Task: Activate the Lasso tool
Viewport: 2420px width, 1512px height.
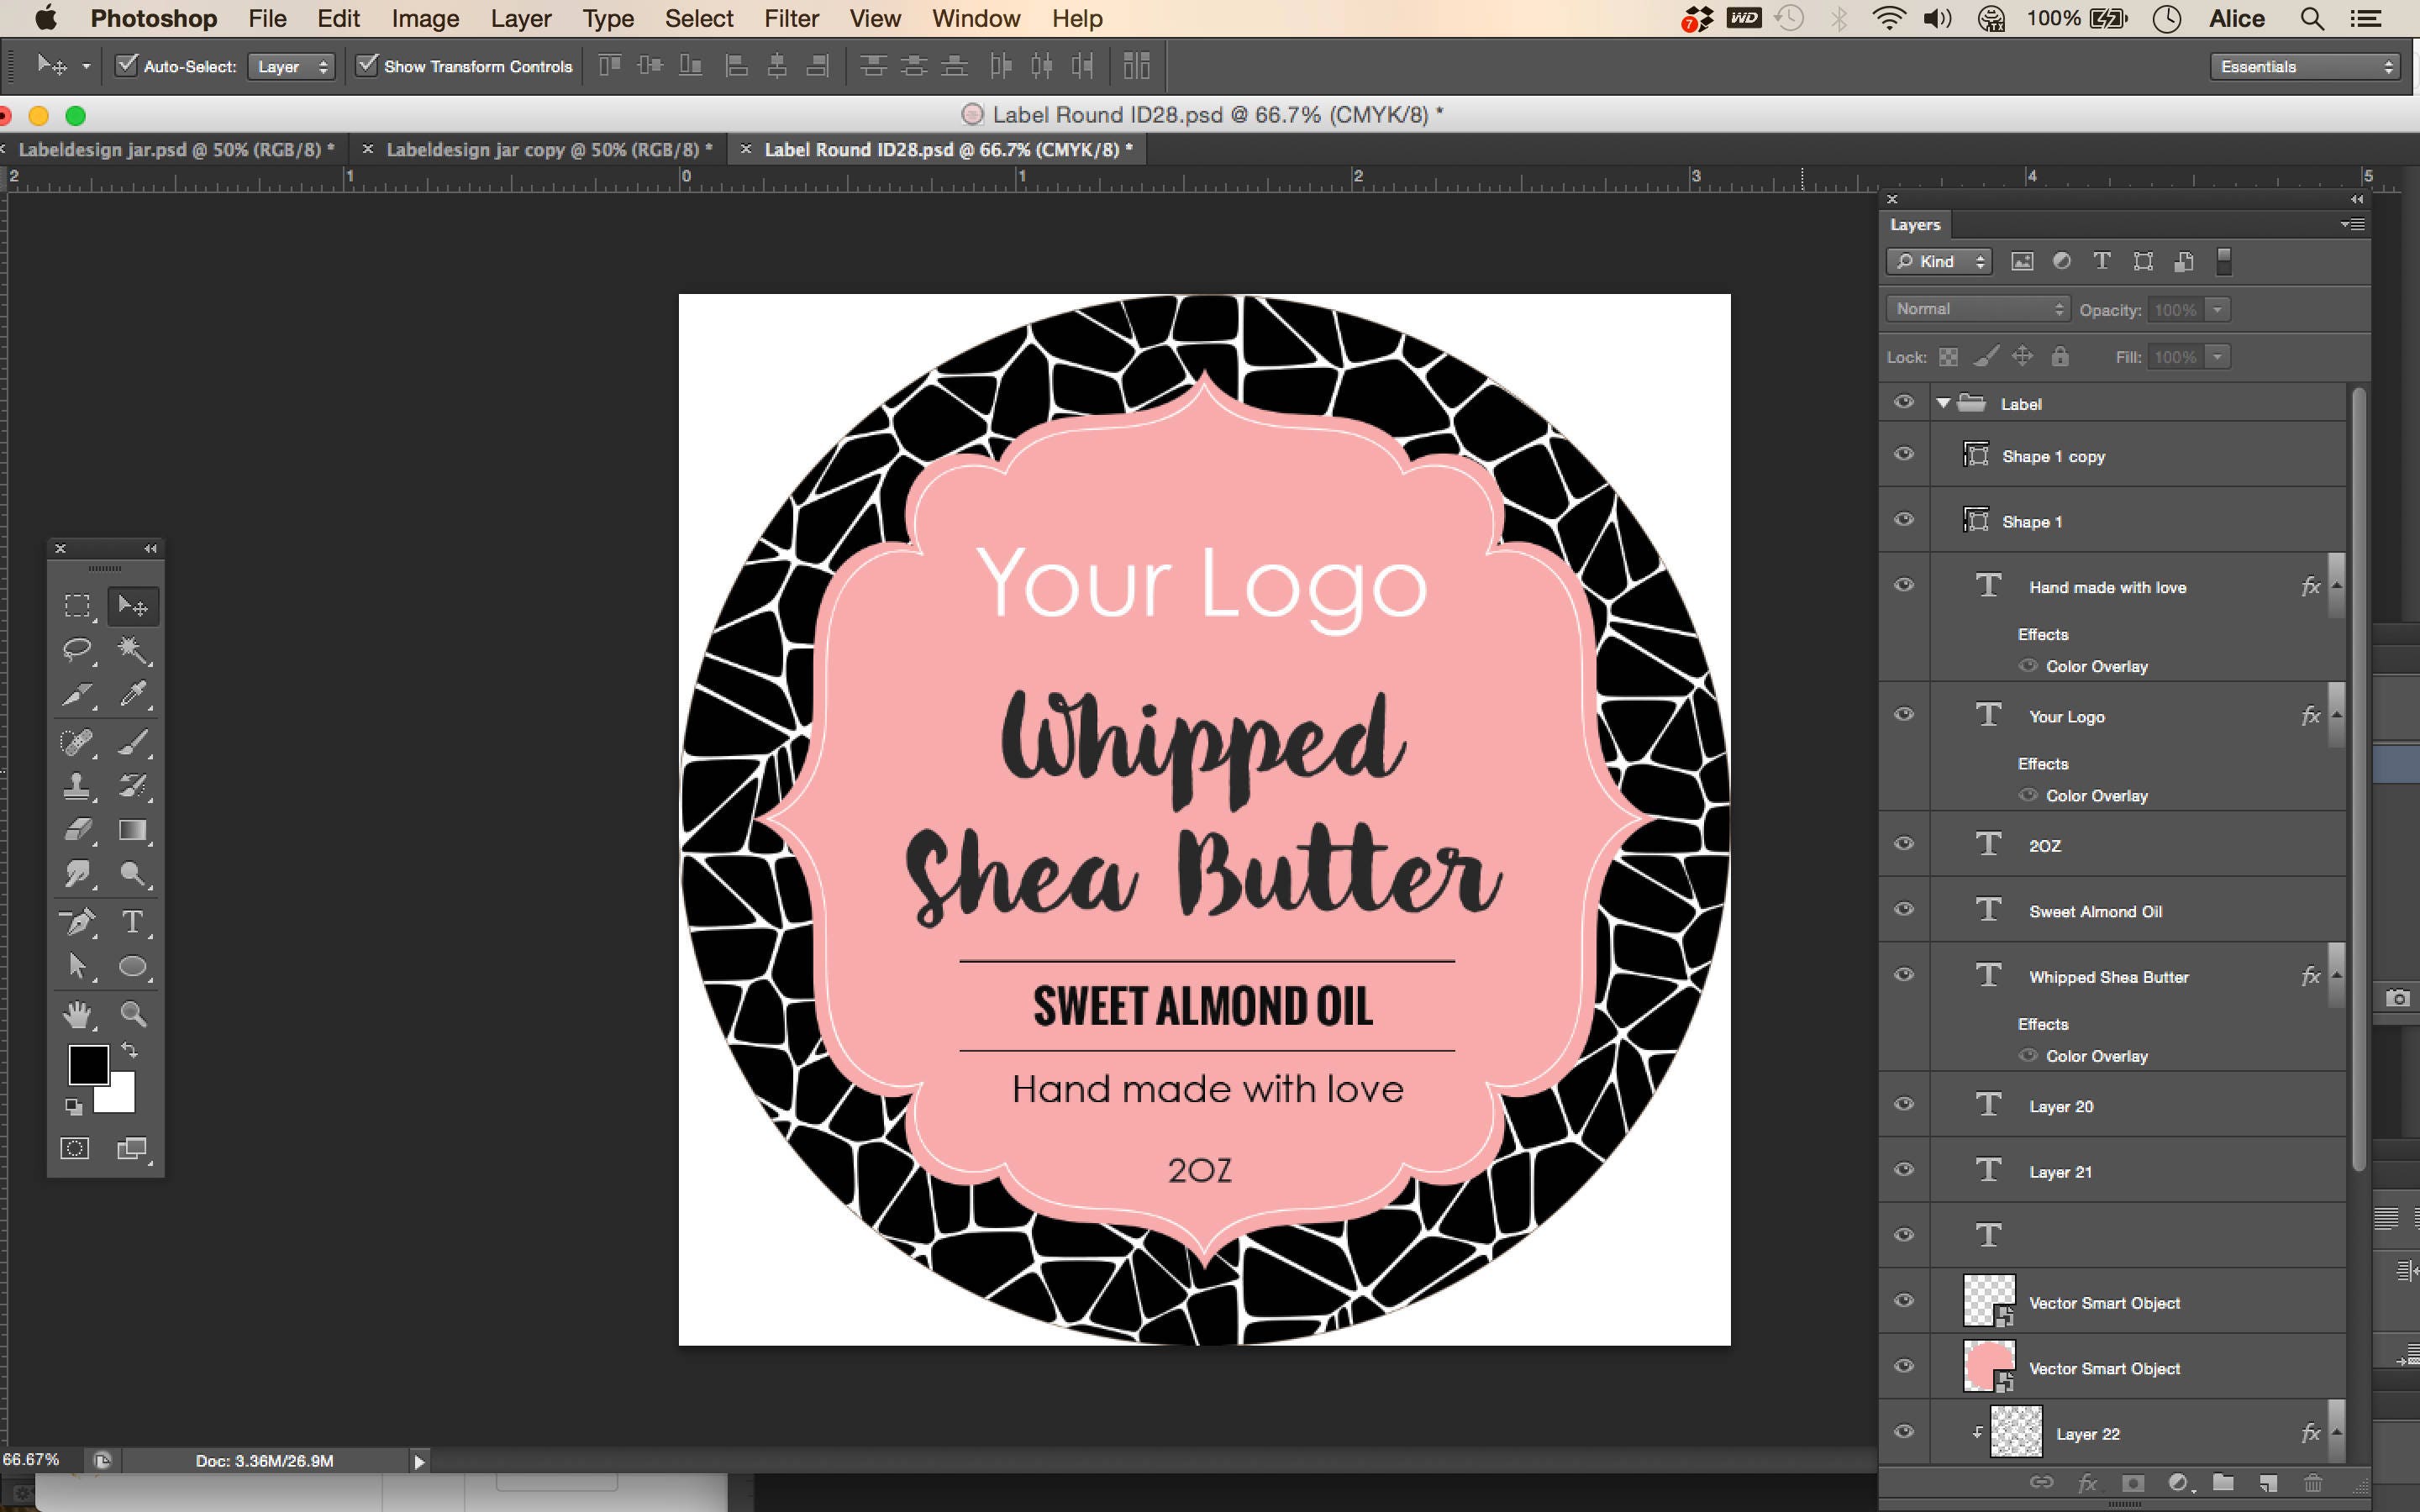Action: [77, 650]
